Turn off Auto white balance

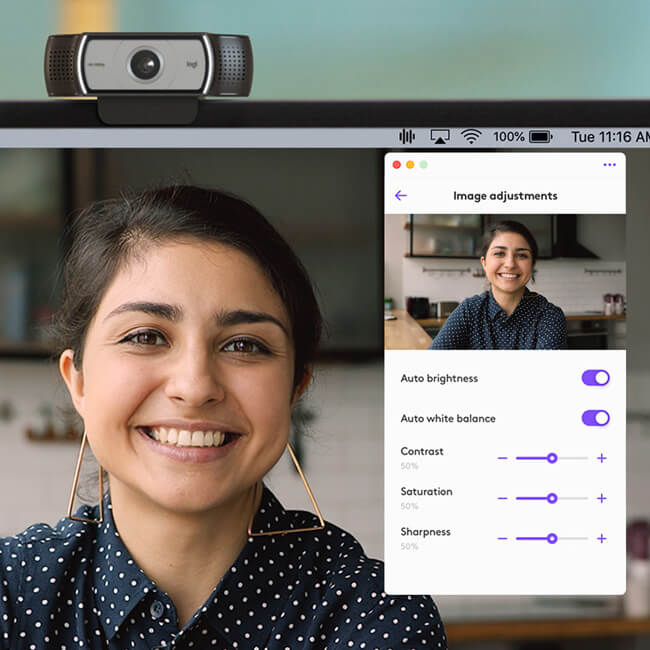[x=595, y=418]
